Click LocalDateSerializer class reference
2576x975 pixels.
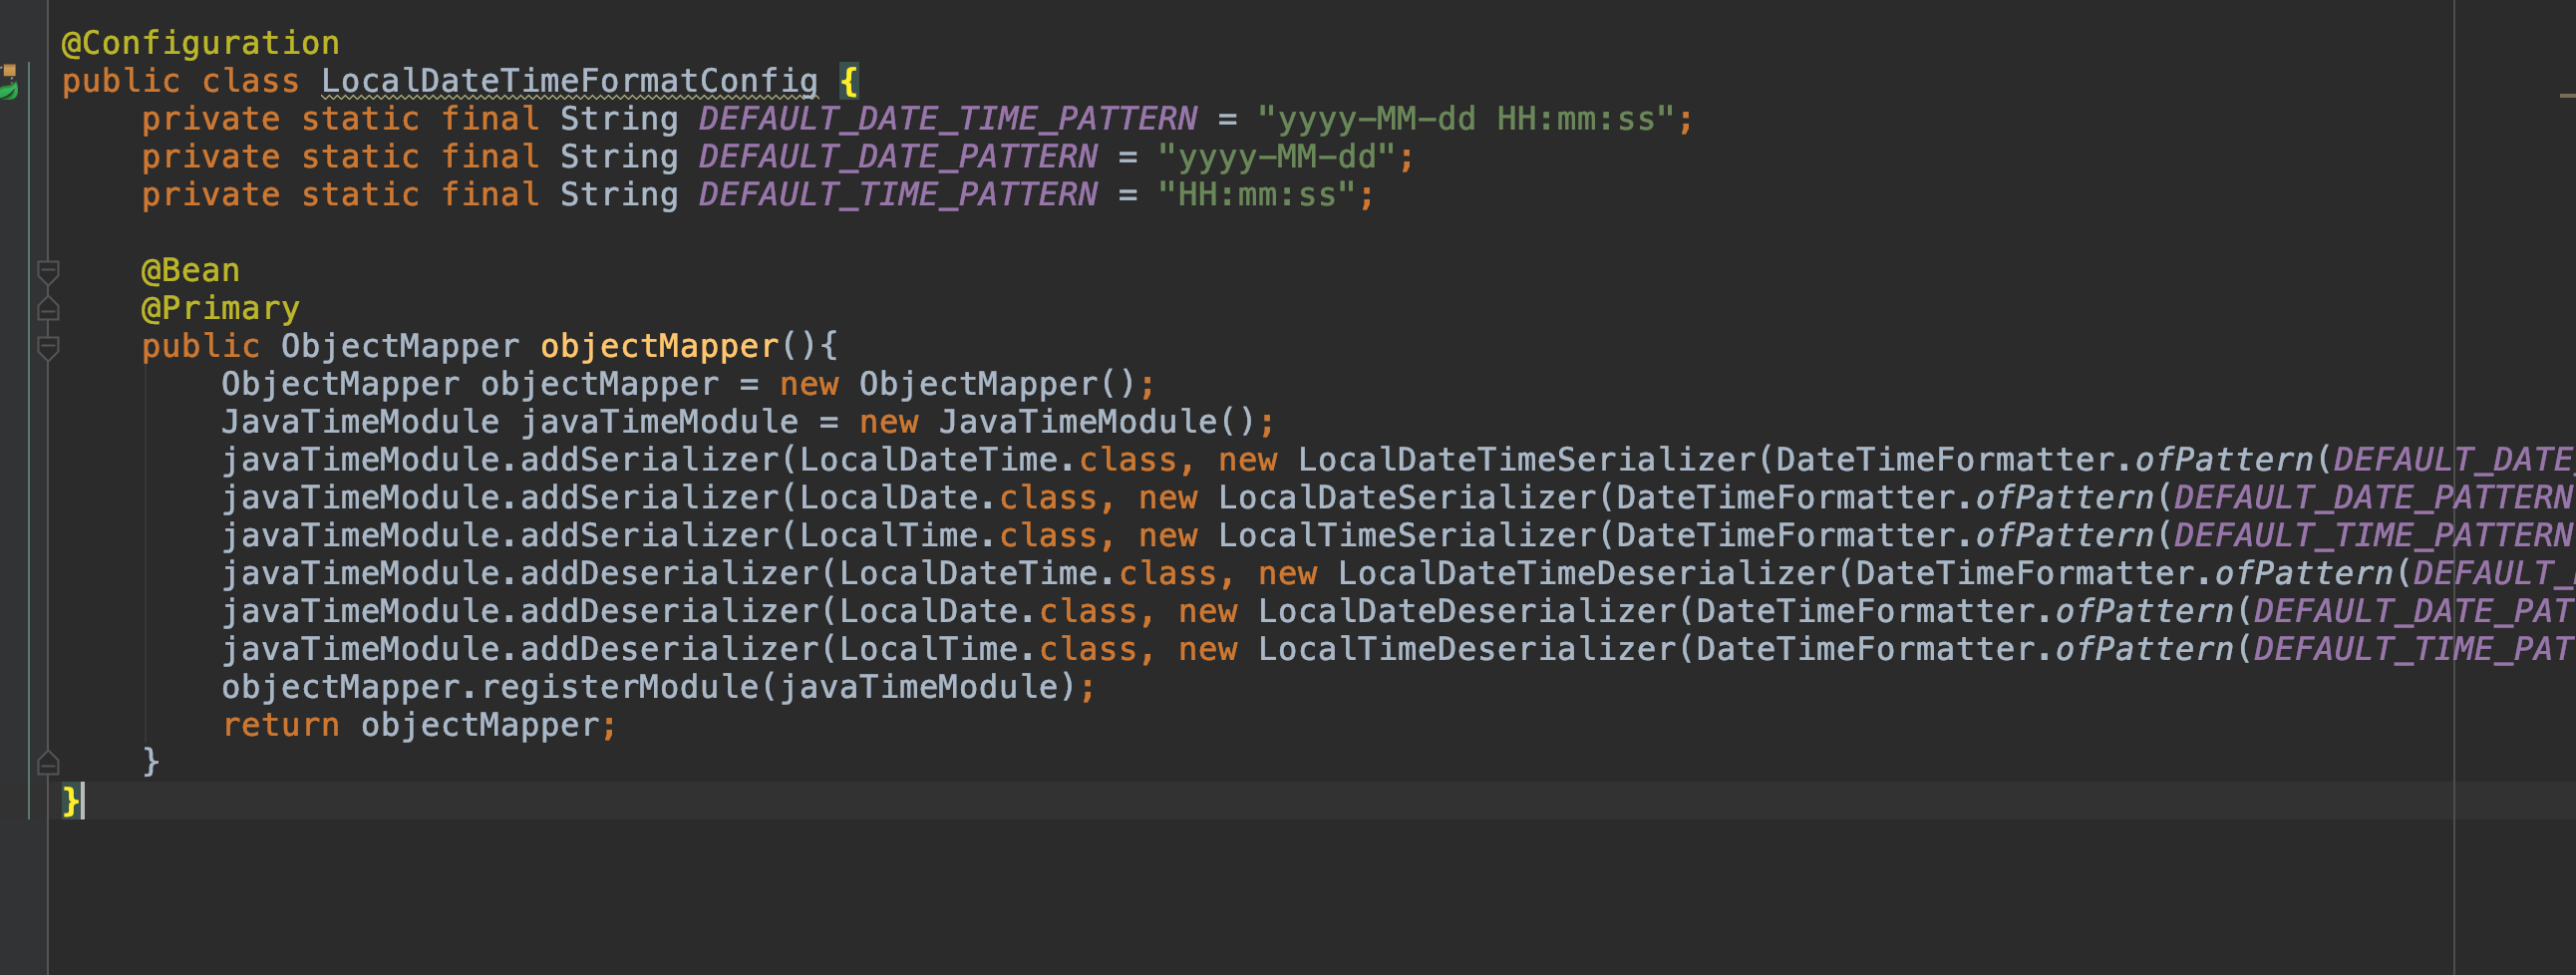tap(1407, 498)
